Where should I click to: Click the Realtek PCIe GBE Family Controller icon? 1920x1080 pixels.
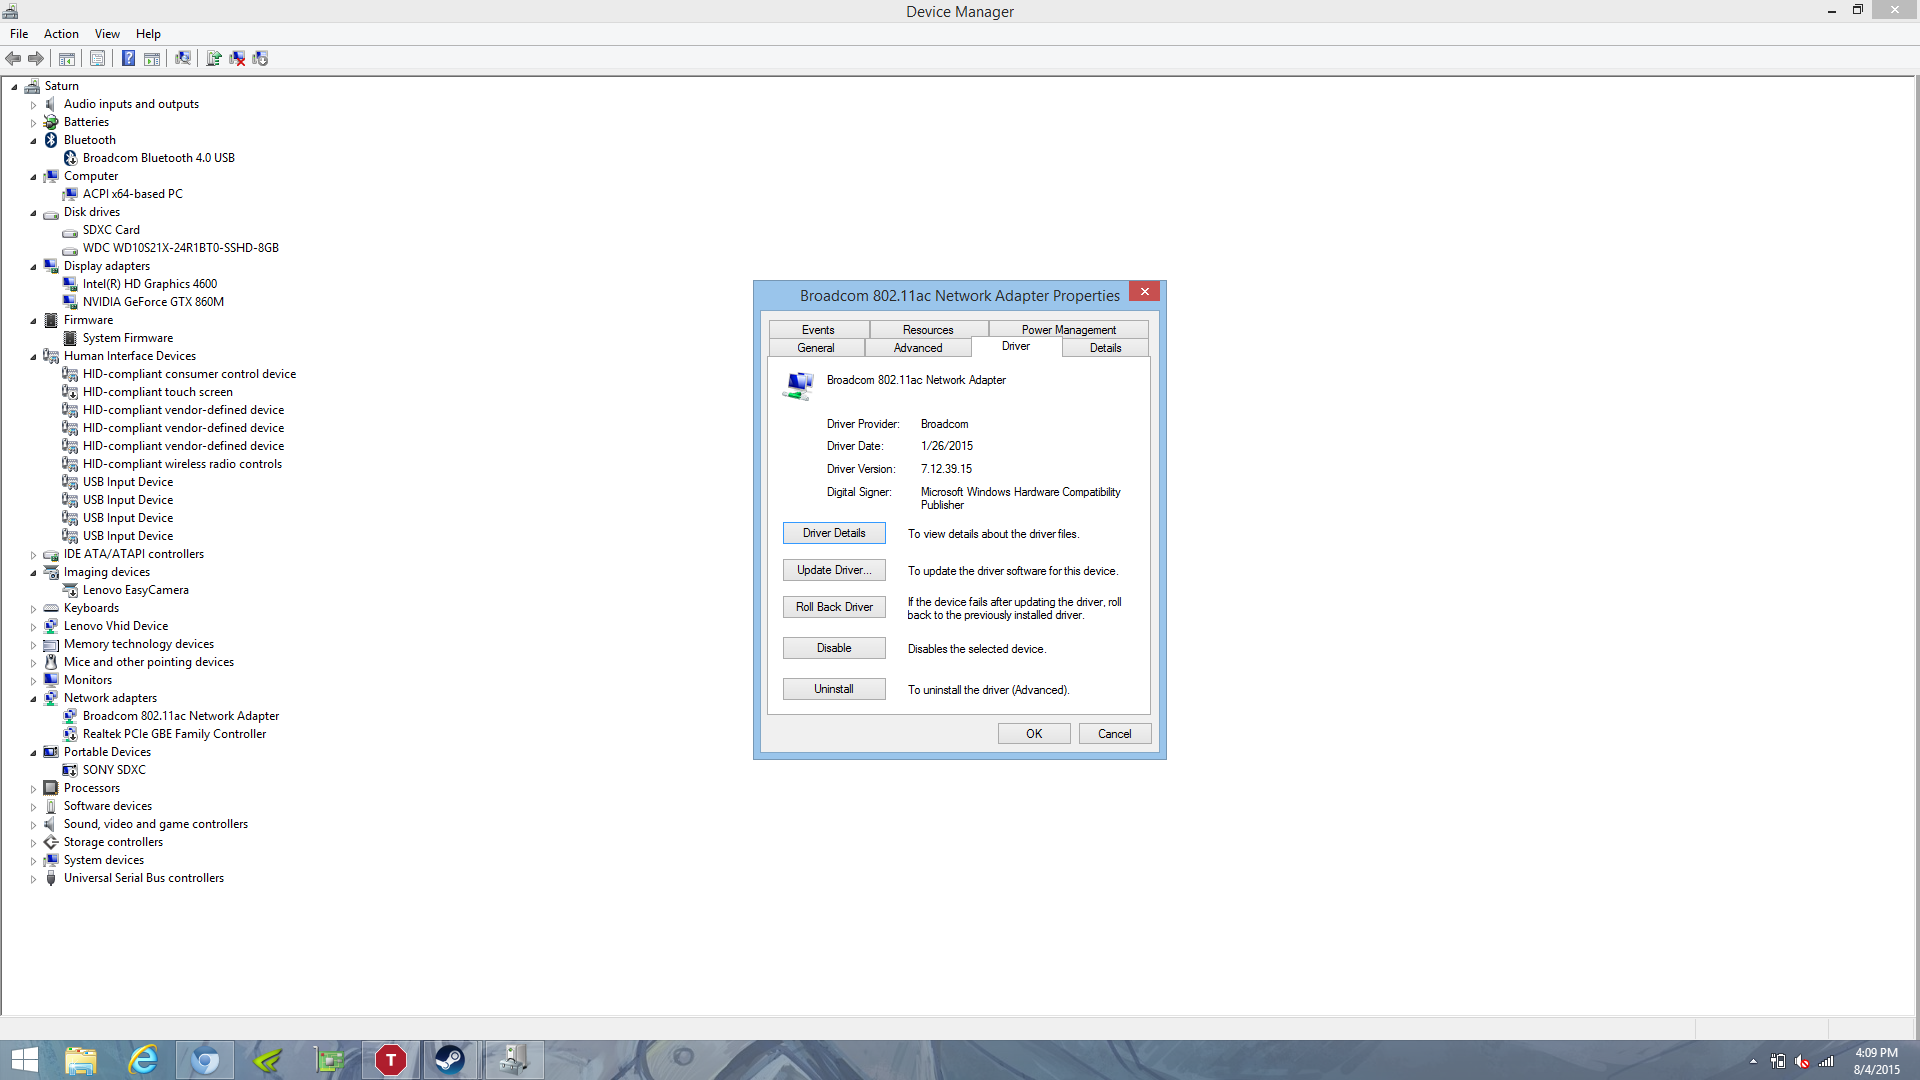coord(70,734)
